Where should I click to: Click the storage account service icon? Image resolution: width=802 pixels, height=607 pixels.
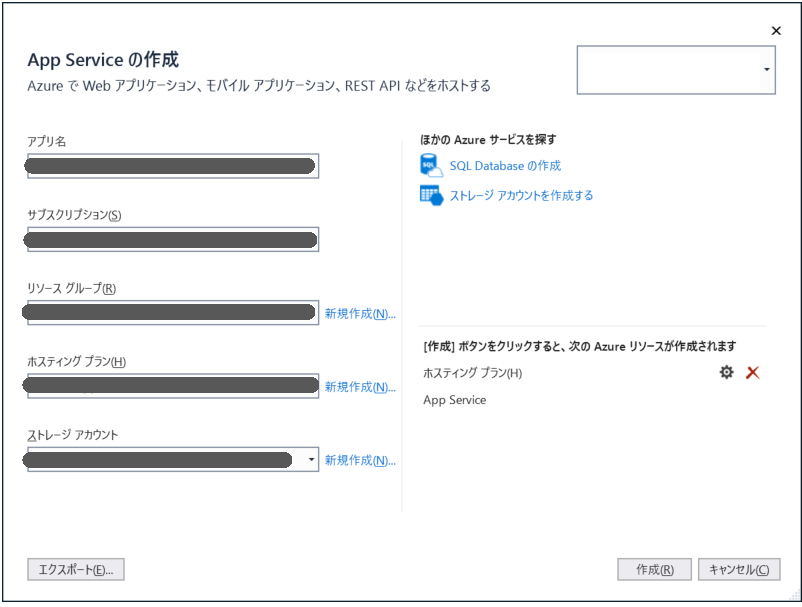click(430, 195)
